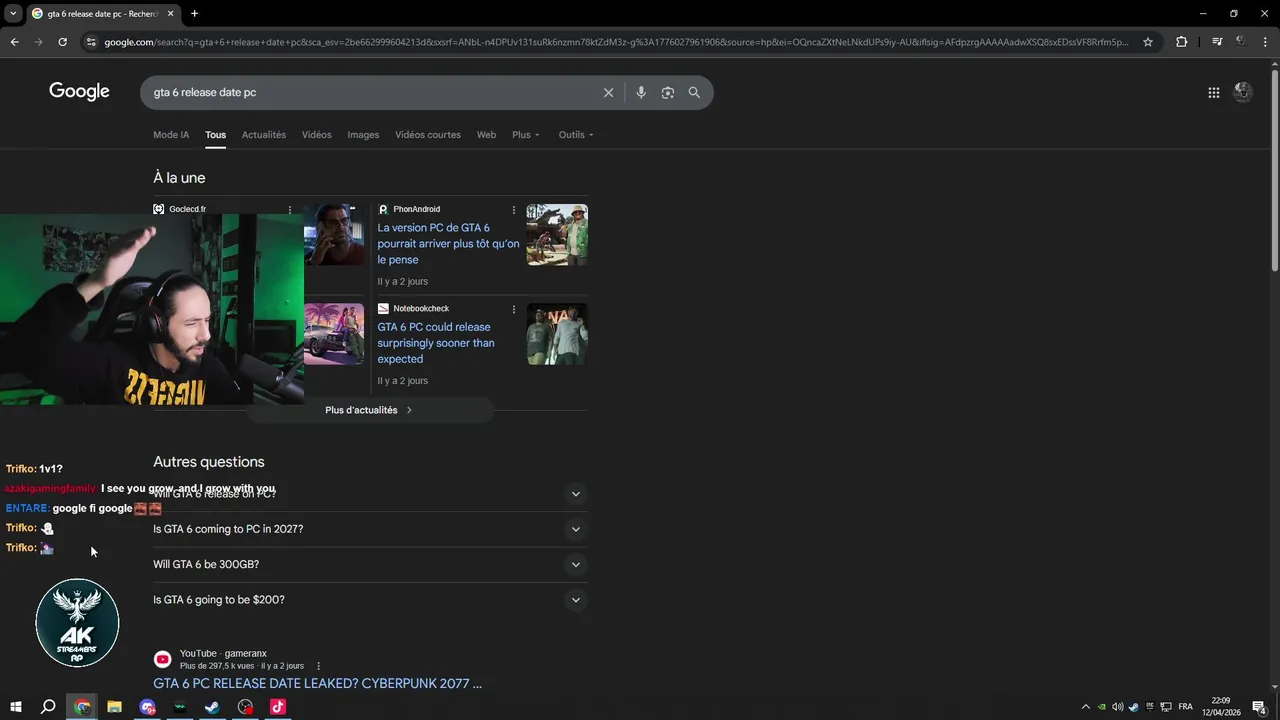Image resolution: width=1280 pixels, height=720 pixels.
Task: Open the Windows notification center
Action: [1260, 707]
